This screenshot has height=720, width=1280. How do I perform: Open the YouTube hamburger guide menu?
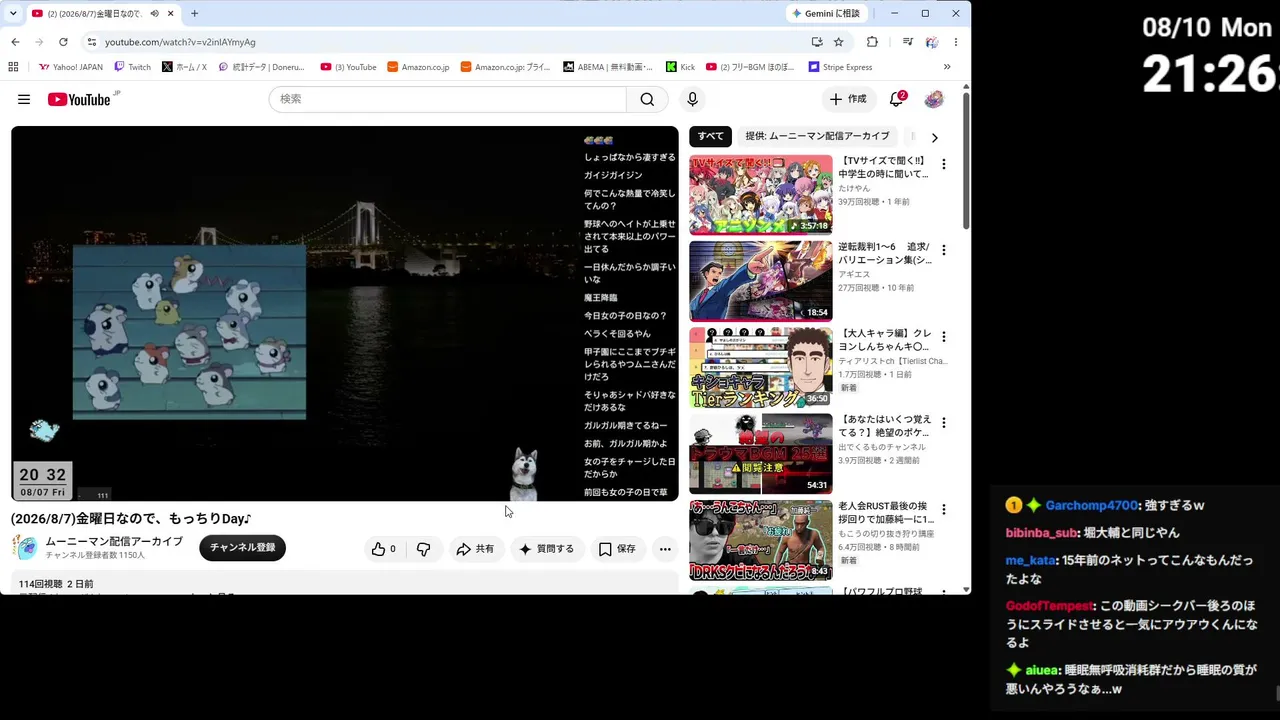[24, 99]
